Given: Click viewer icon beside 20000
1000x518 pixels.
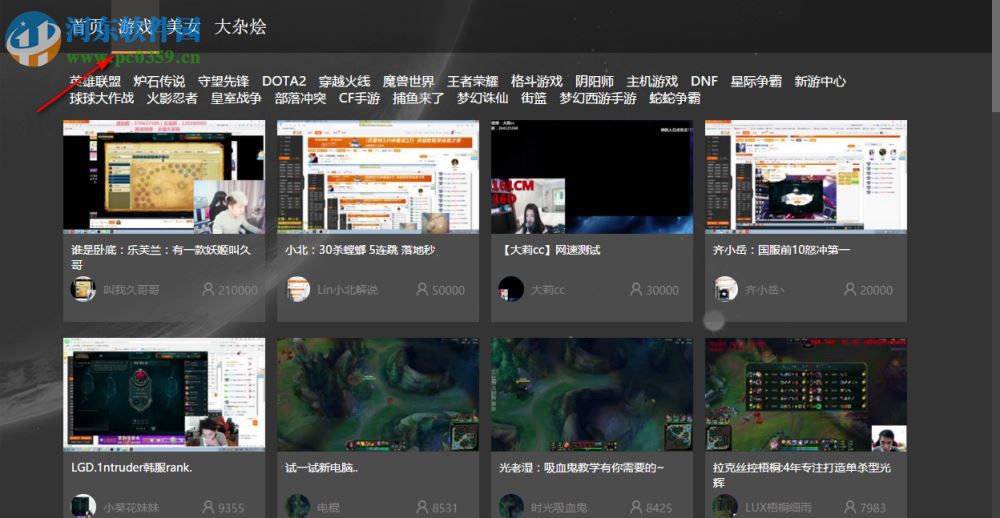Looking at the screenshot, I should pyautogui.click(x=850, y=289).
